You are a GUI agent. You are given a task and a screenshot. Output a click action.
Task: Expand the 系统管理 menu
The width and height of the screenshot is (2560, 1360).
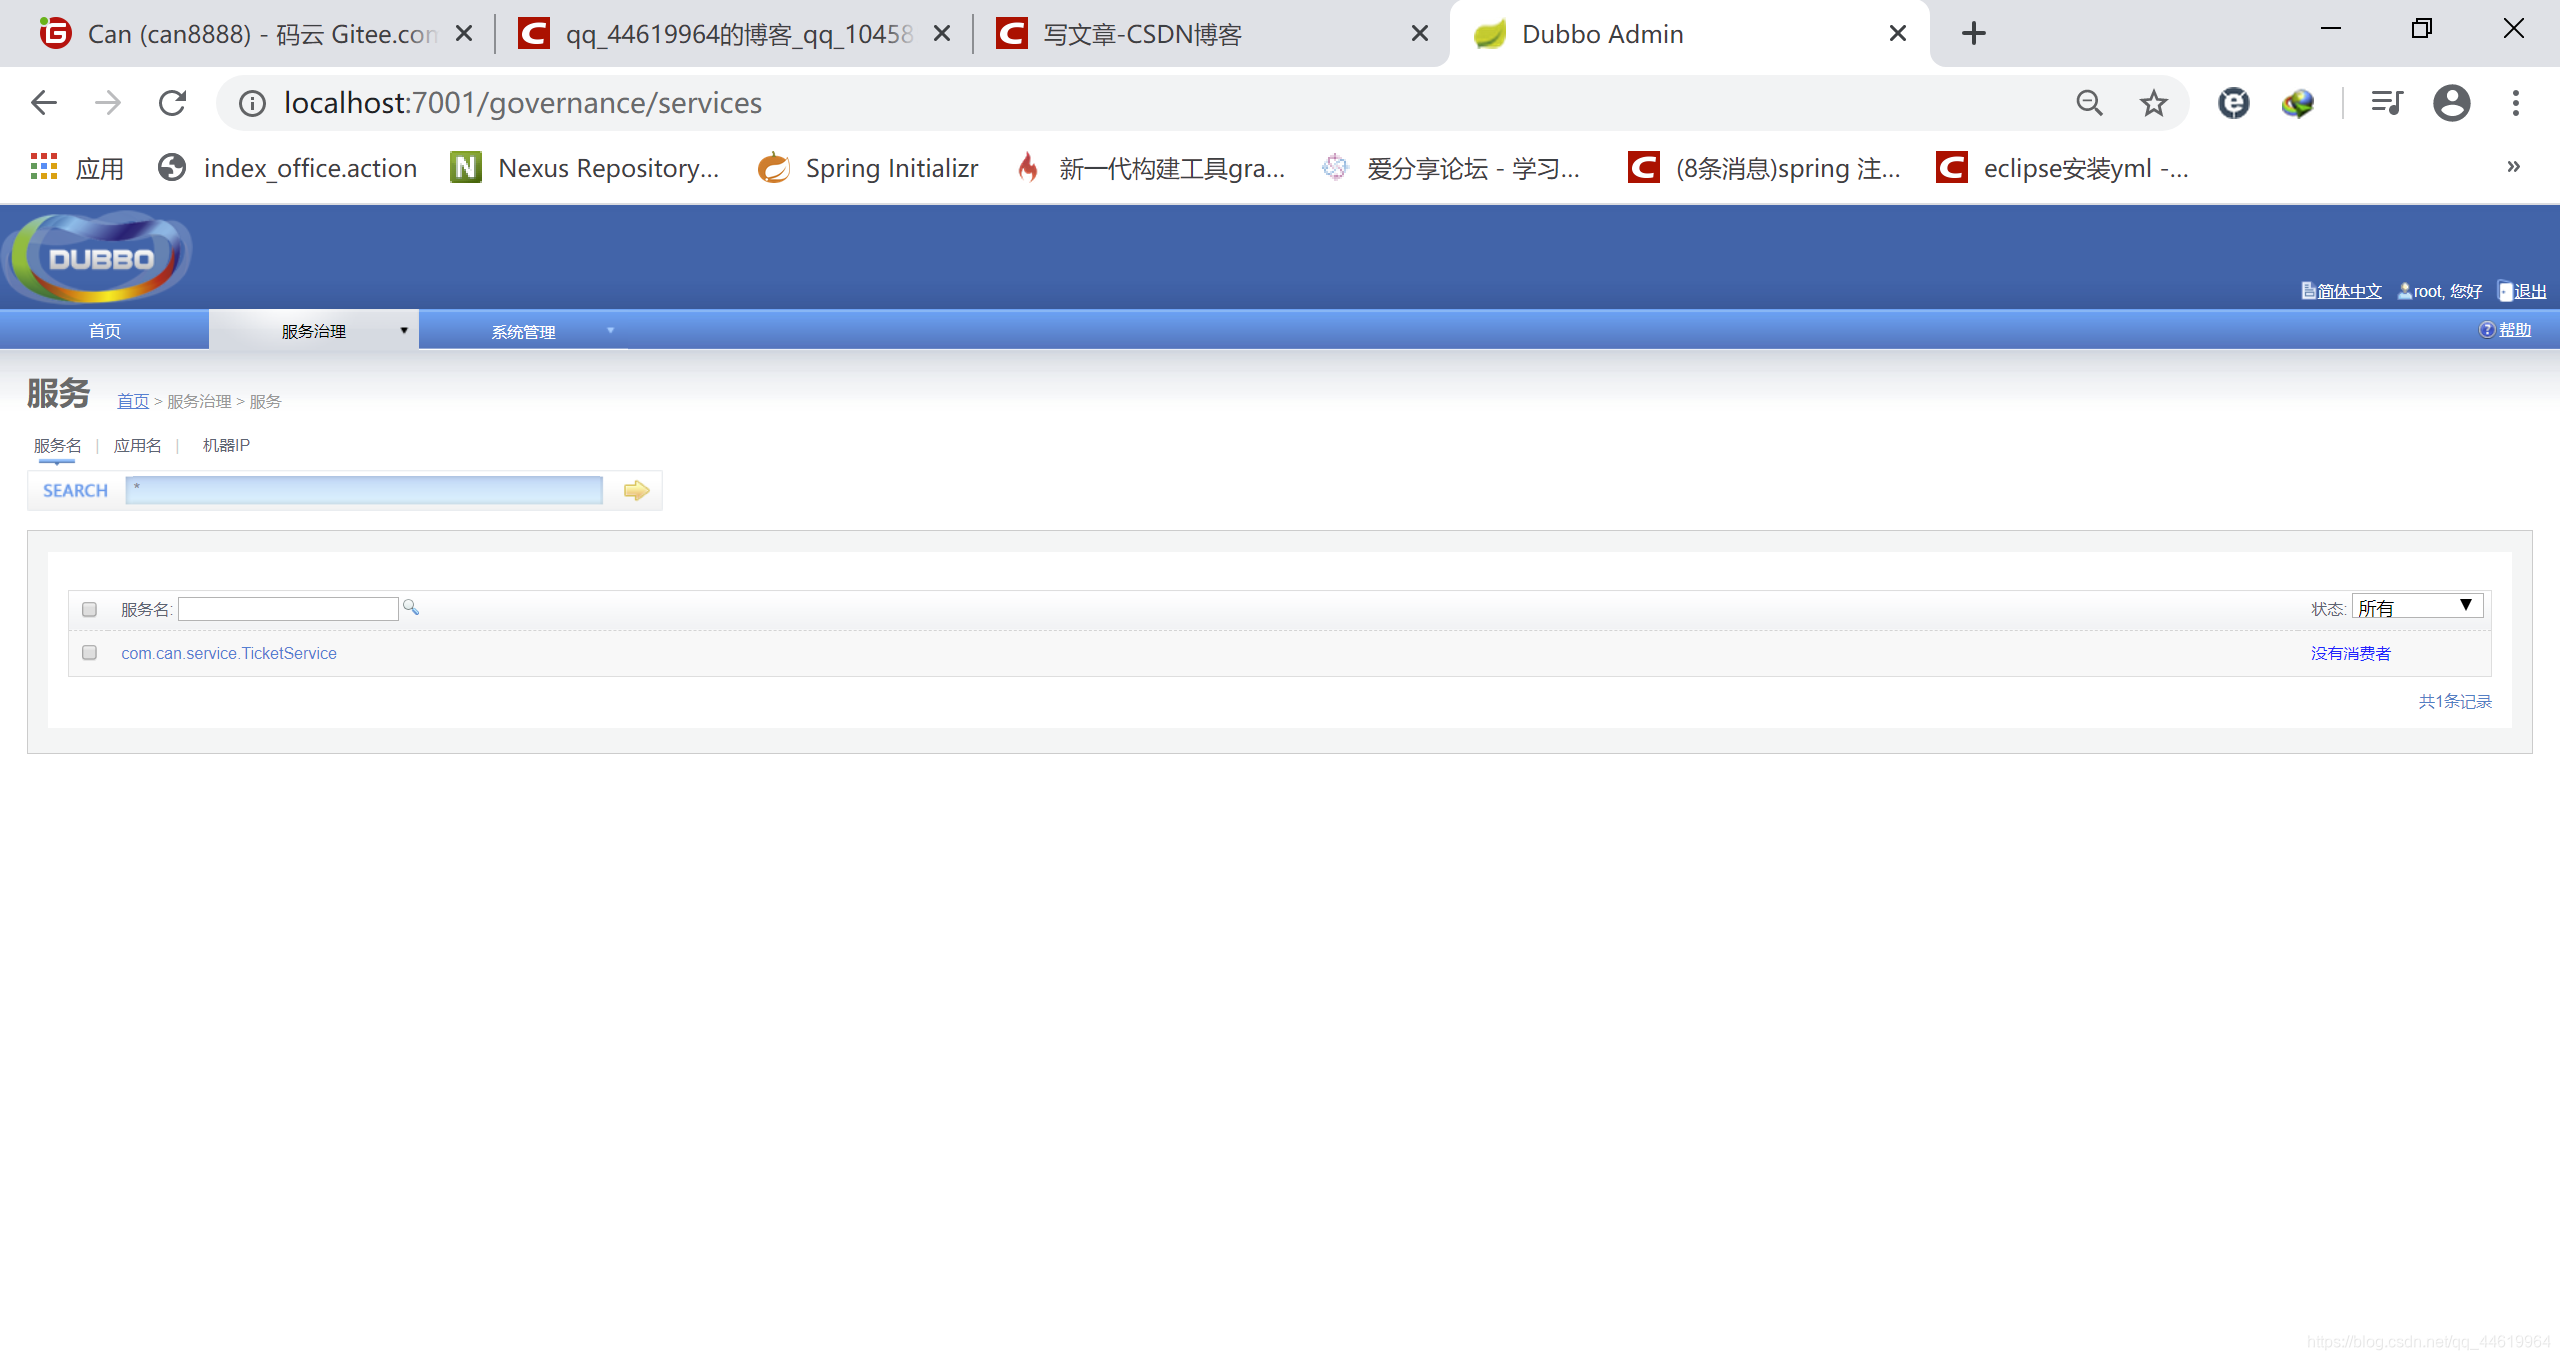523,331
